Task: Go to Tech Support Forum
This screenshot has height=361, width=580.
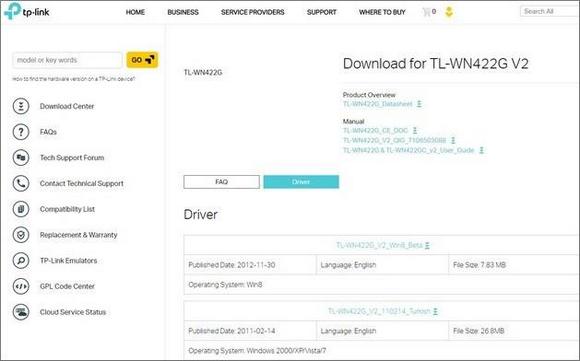Action: (72, 158)
